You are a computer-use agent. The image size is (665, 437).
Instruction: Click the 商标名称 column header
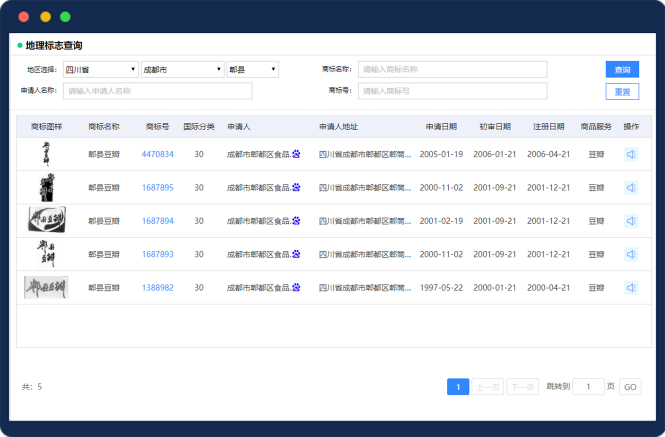pyautogui.click(x=104, y=126)
